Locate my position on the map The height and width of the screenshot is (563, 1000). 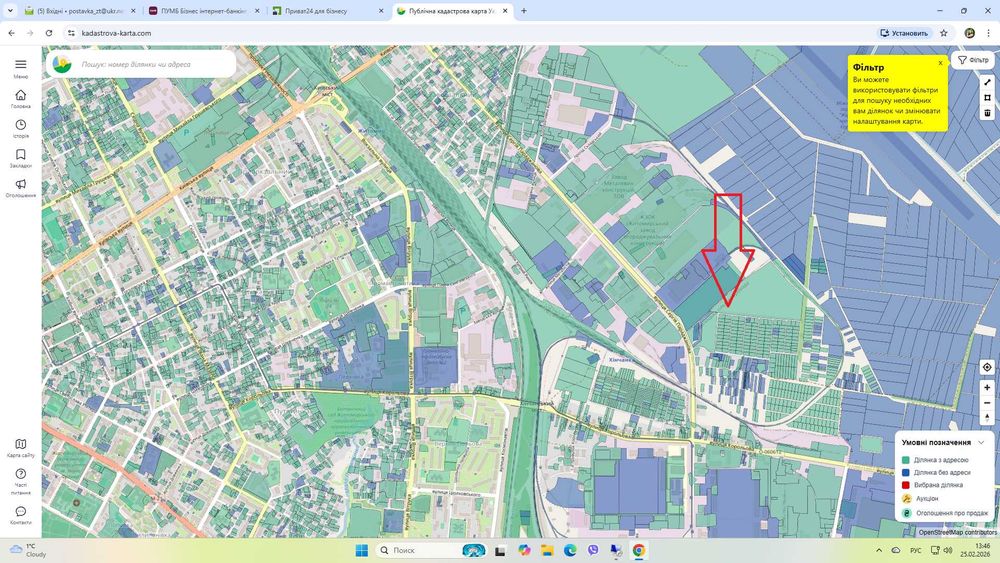[x=987, y=367]
